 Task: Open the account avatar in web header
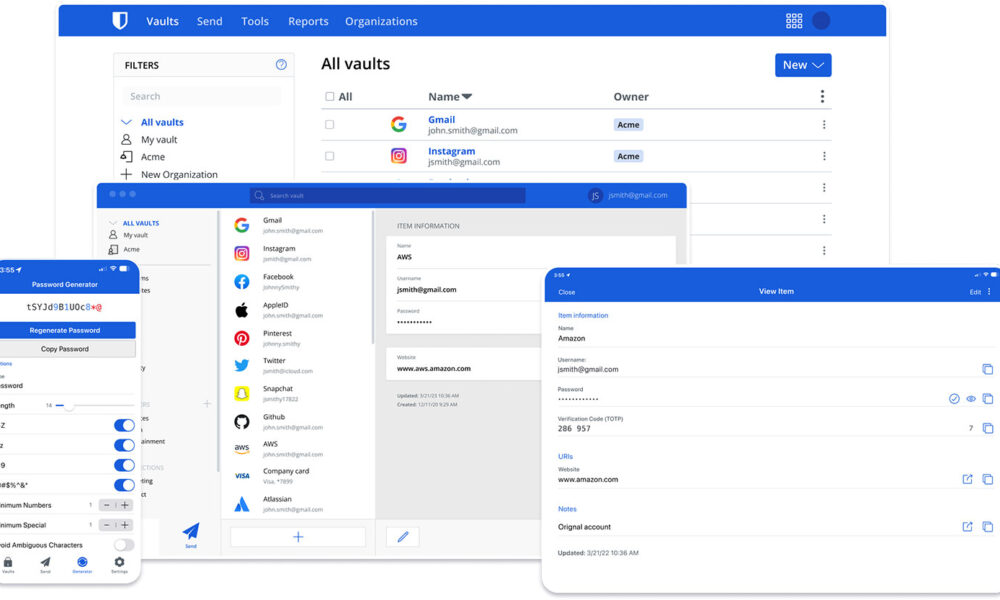point(821,21)
